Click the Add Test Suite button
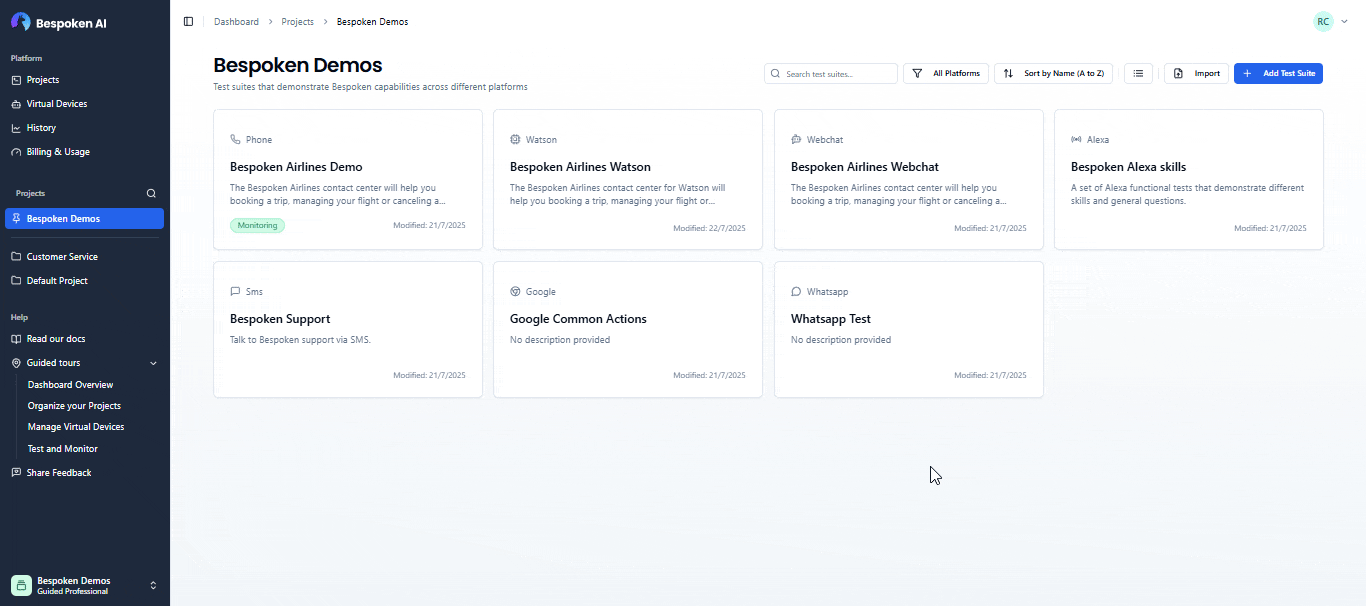This screenshot has width=1366, height=606. [x=1278, y=73]
